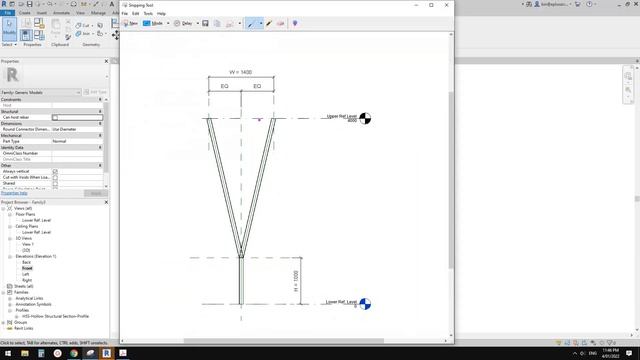The image size is (640, 360).
Task: Toggle Can host rebar checkbox
Action: click(x=55, y=118)
